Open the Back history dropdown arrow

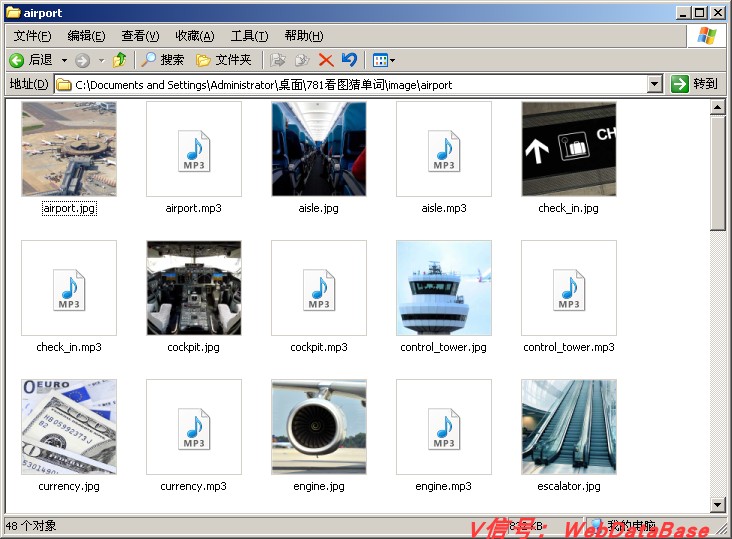coord(64,60)
